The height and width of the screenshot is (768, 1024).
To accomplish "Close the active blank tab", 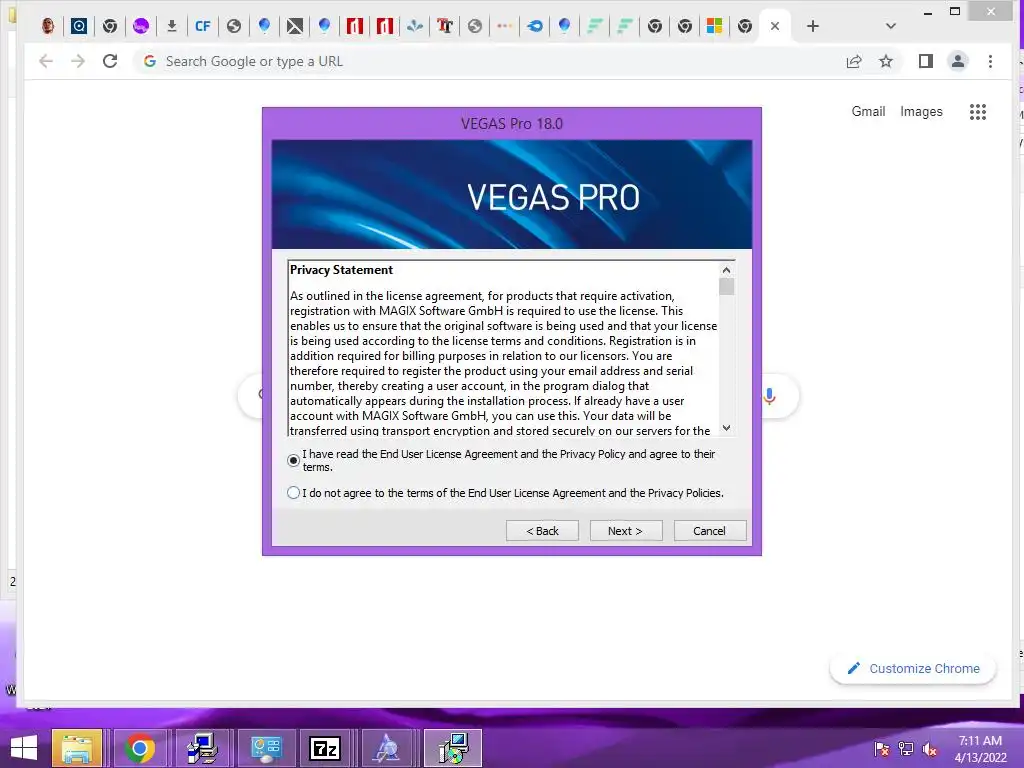I will [775, 26].
